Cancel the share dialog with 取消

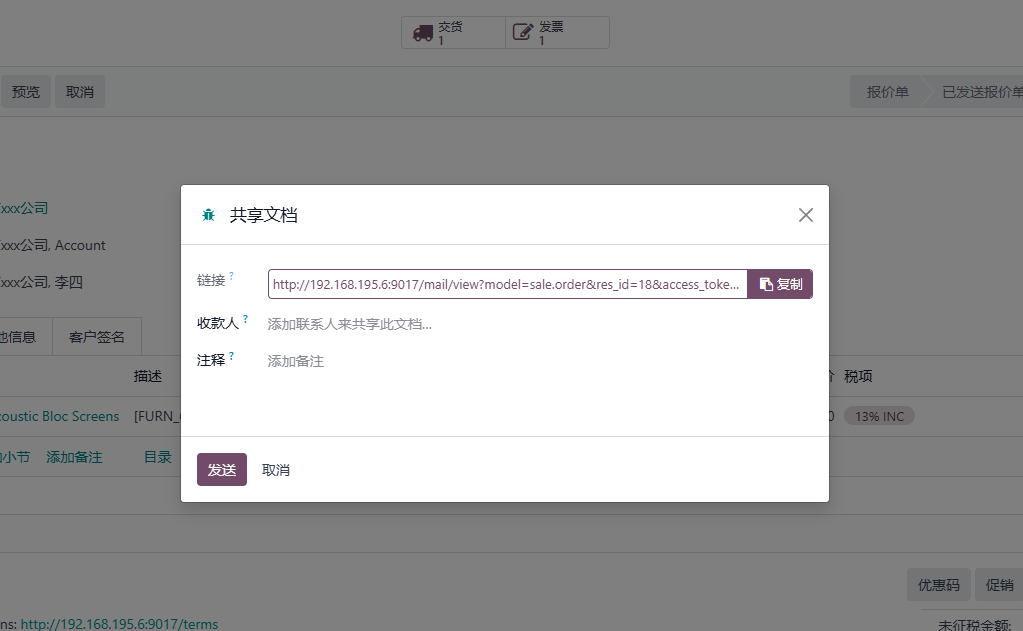coord(276,470)
